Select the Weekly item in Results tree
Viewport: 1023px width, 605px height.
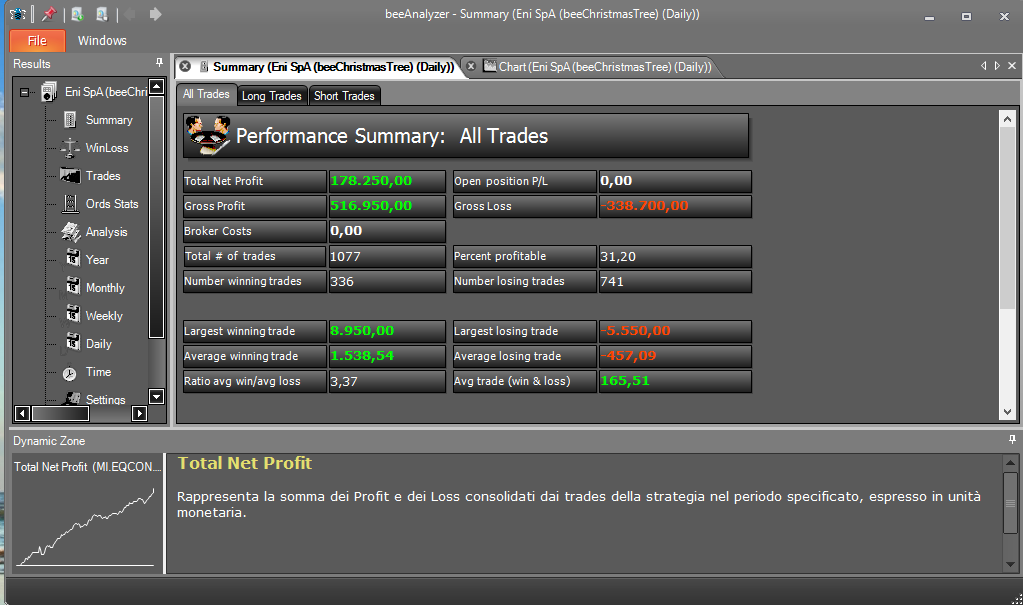click(x=104, y=316)
